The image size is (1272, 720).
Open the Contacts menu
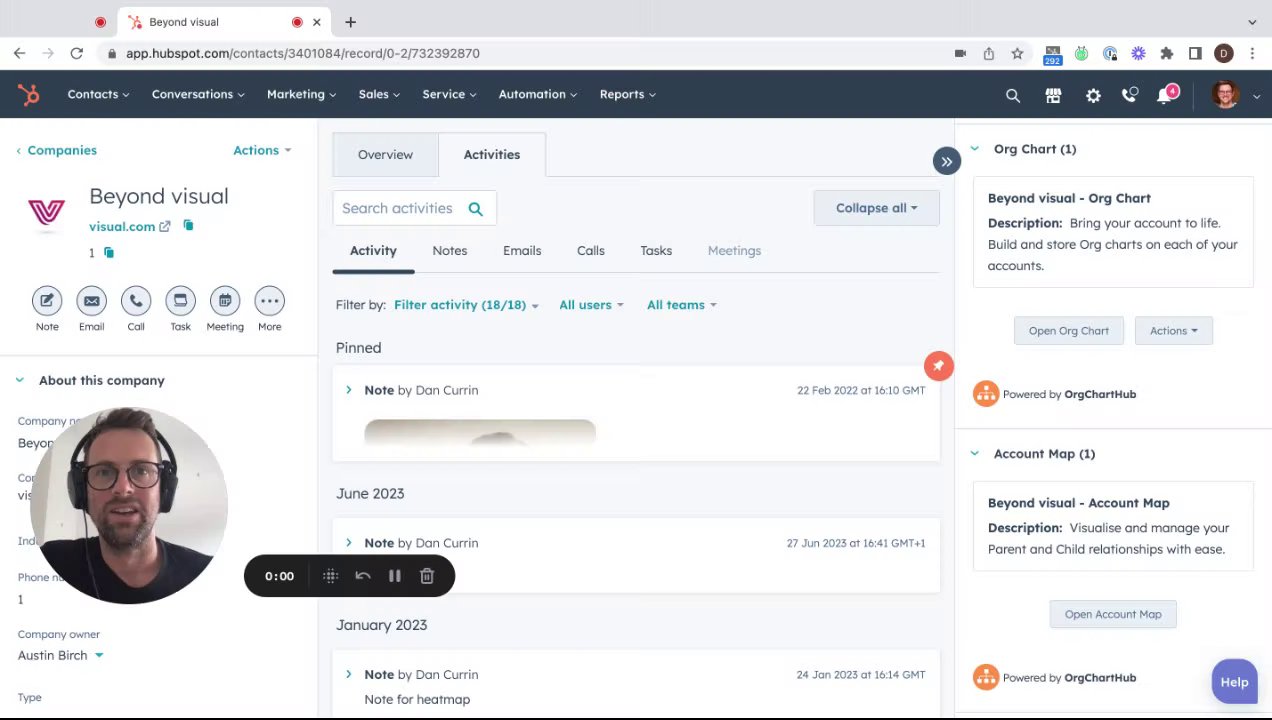(x=98, y=94)
